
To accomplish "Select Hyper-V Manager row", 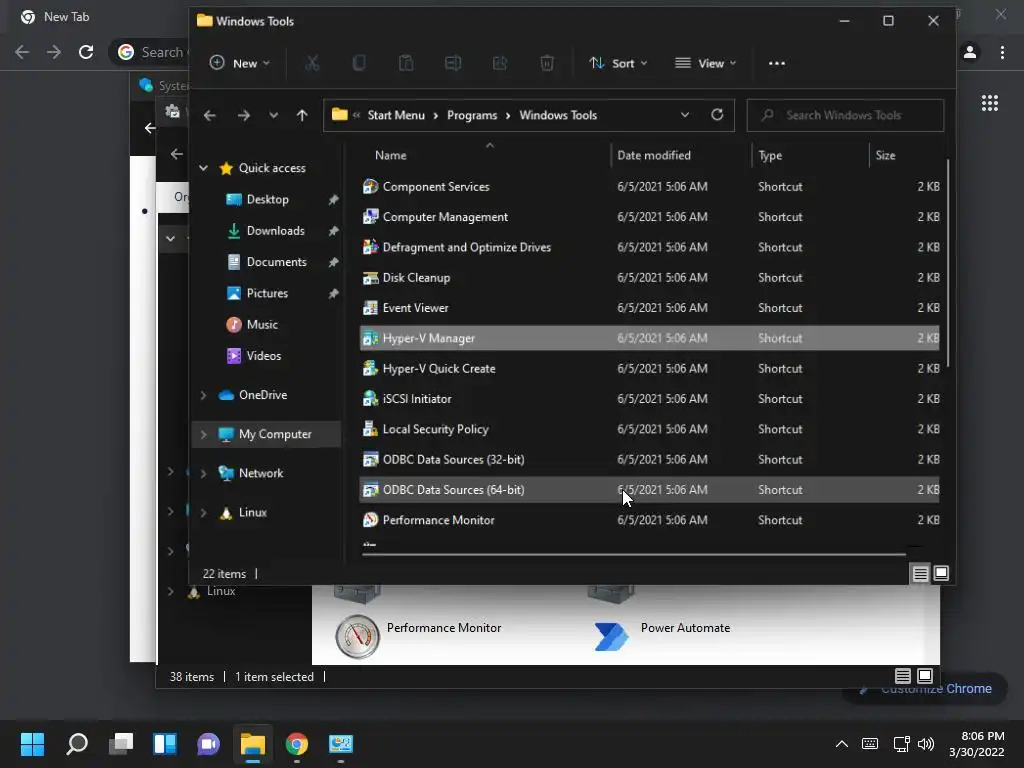I will tap(649, 338).
